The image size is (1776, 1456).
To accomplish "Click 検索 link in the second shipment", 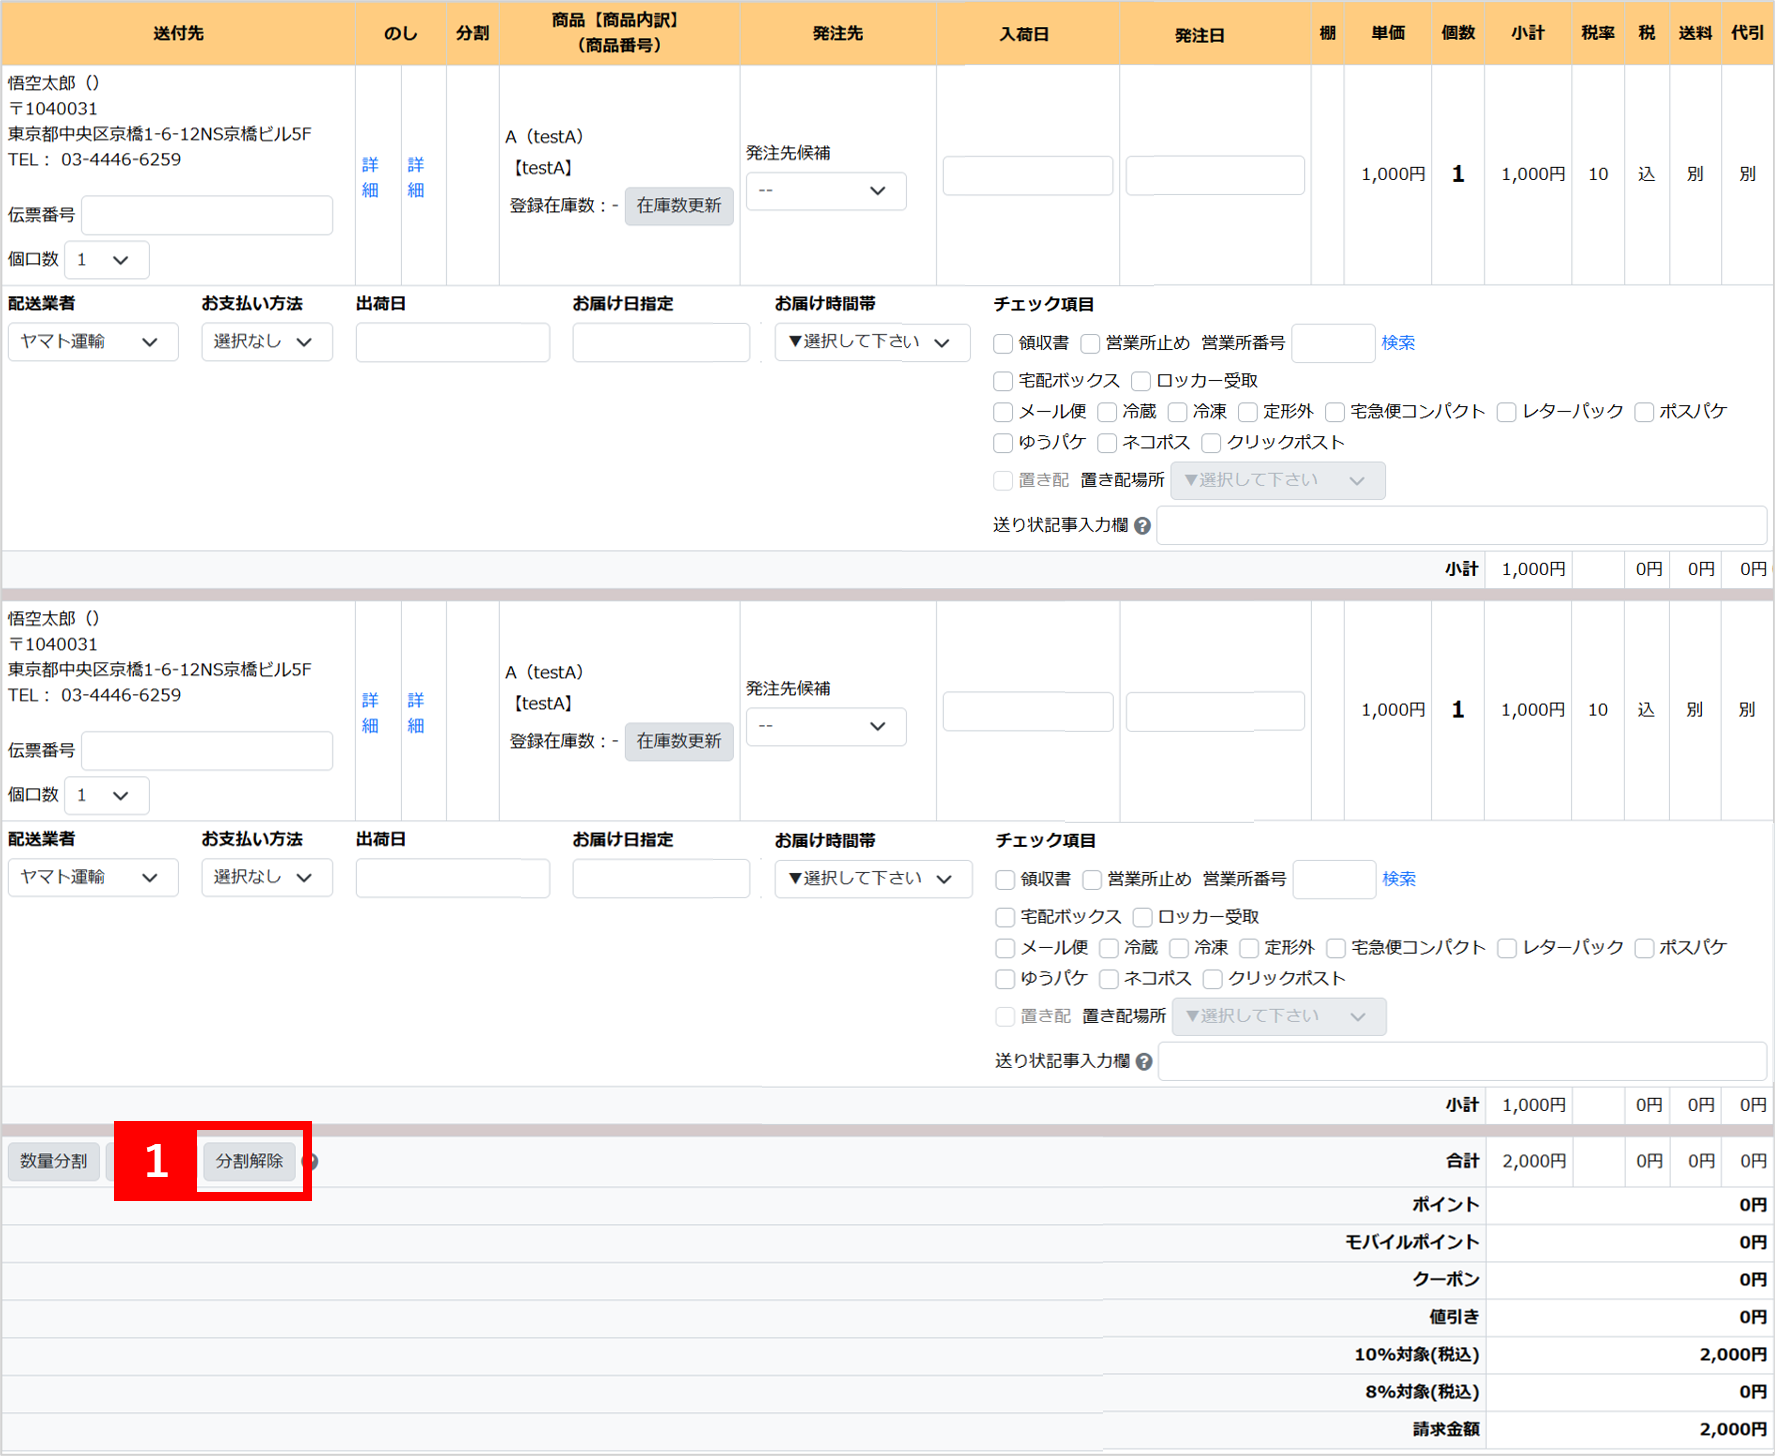I will 1398,879.
